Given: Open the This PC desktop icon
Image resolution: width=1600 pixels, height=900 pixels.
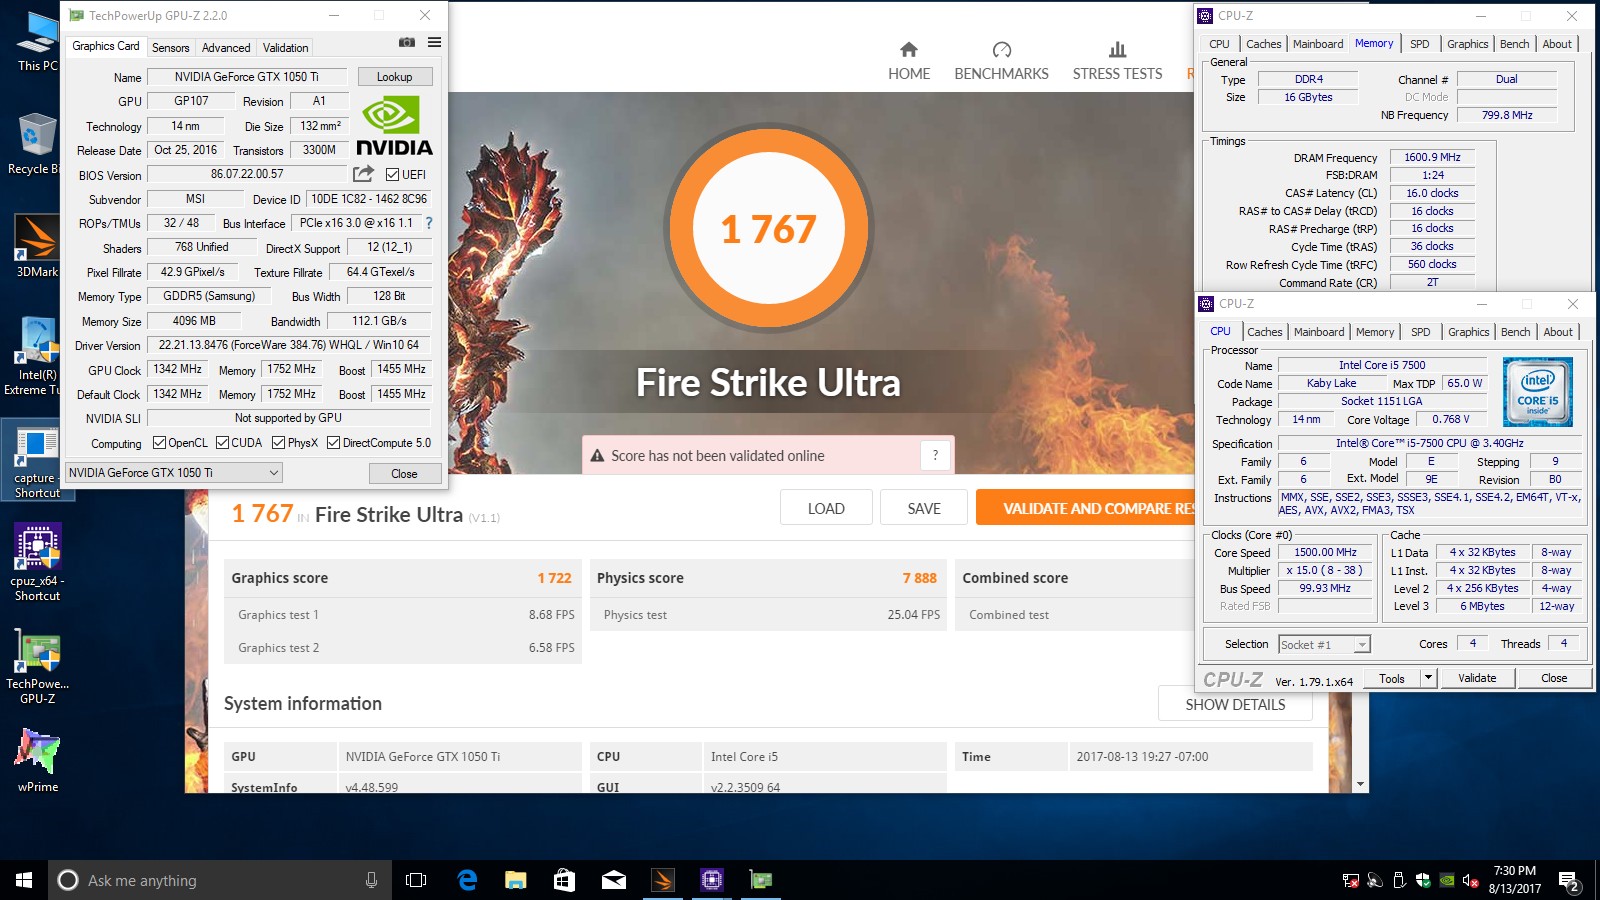Looking at the screenshot, I should tap(37, 42).
